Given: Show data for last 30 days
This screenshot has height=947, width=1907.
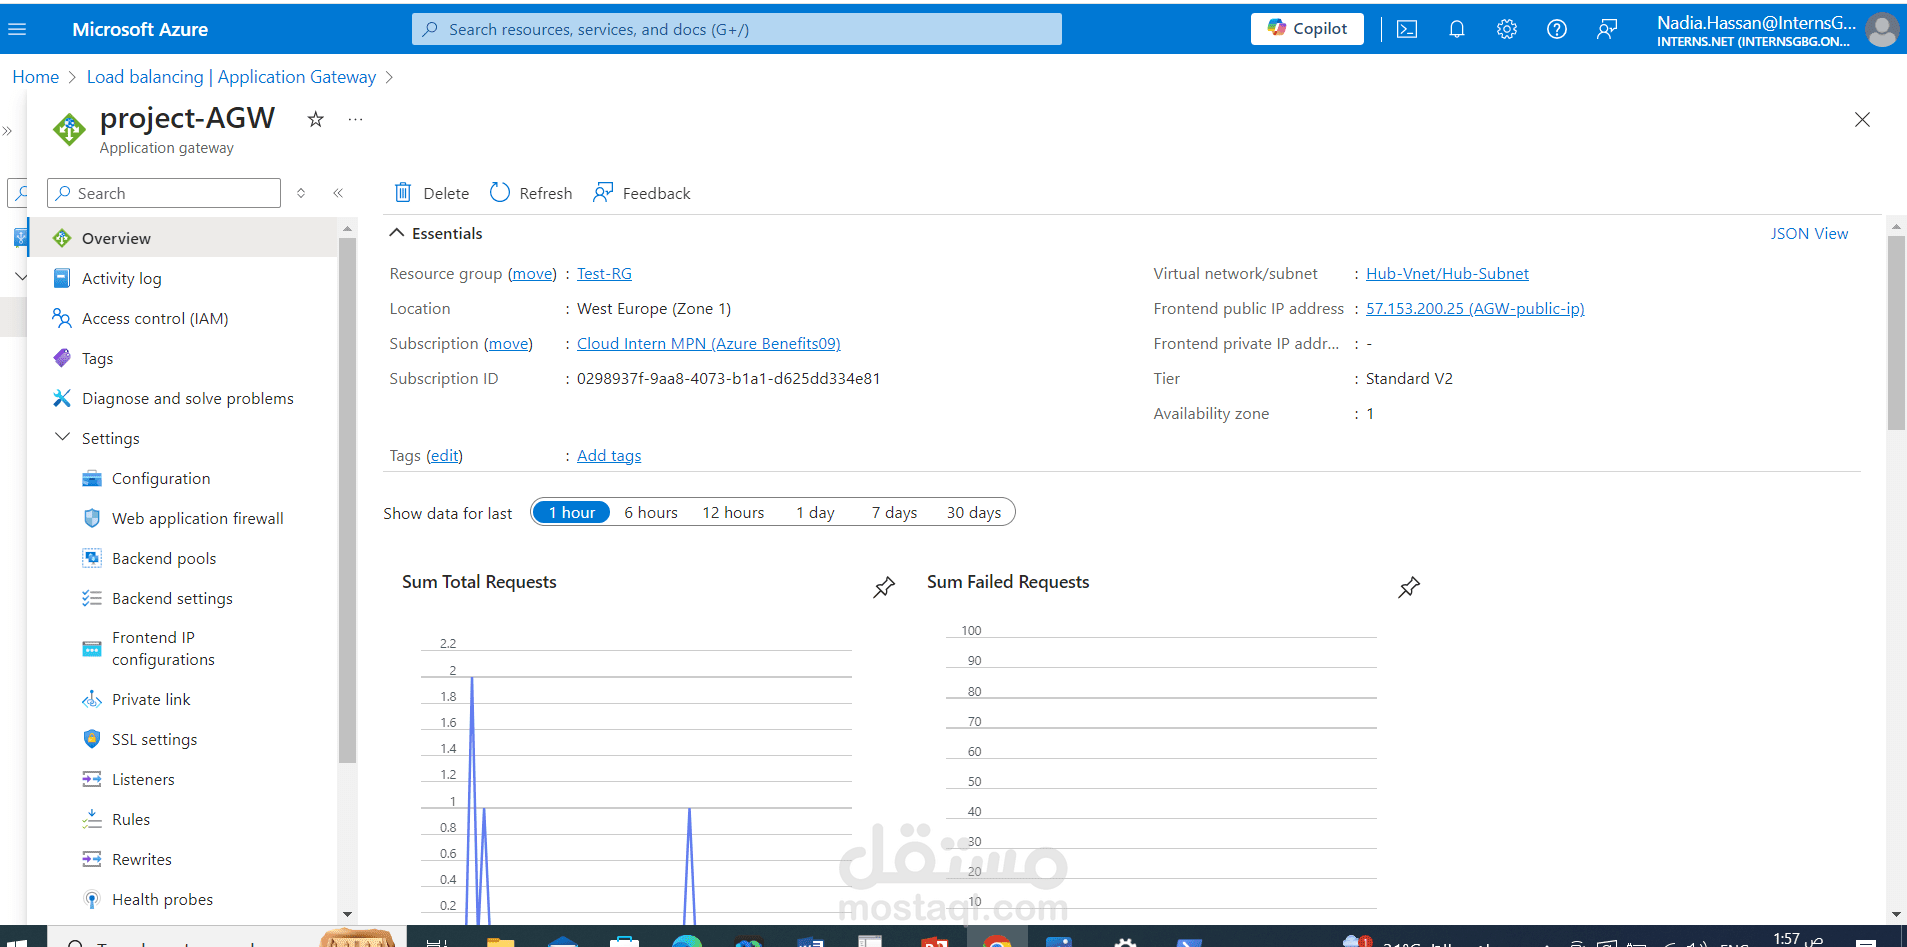Looking at the screenshot, I should tap(972, 511).
